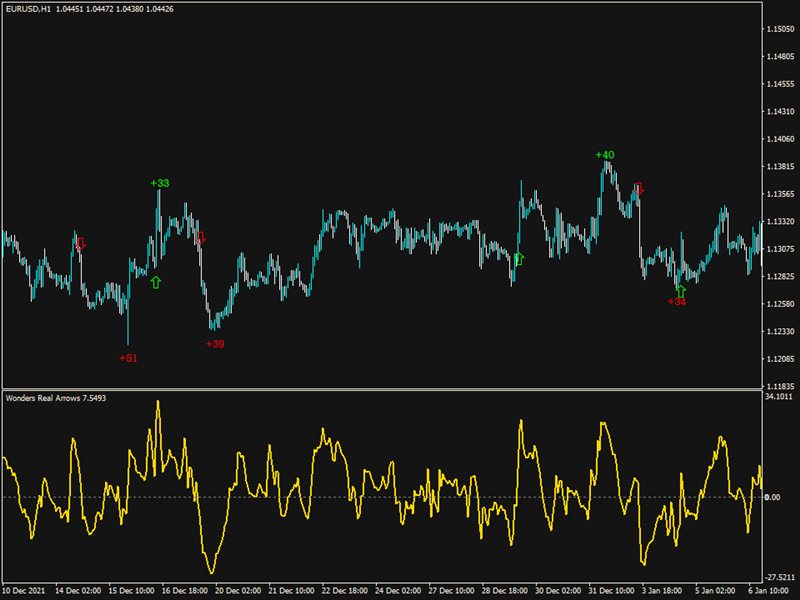Click the 14 Dec 02:00 time axis label
Viewport: 800px width, 600px height.
(78, 591)
